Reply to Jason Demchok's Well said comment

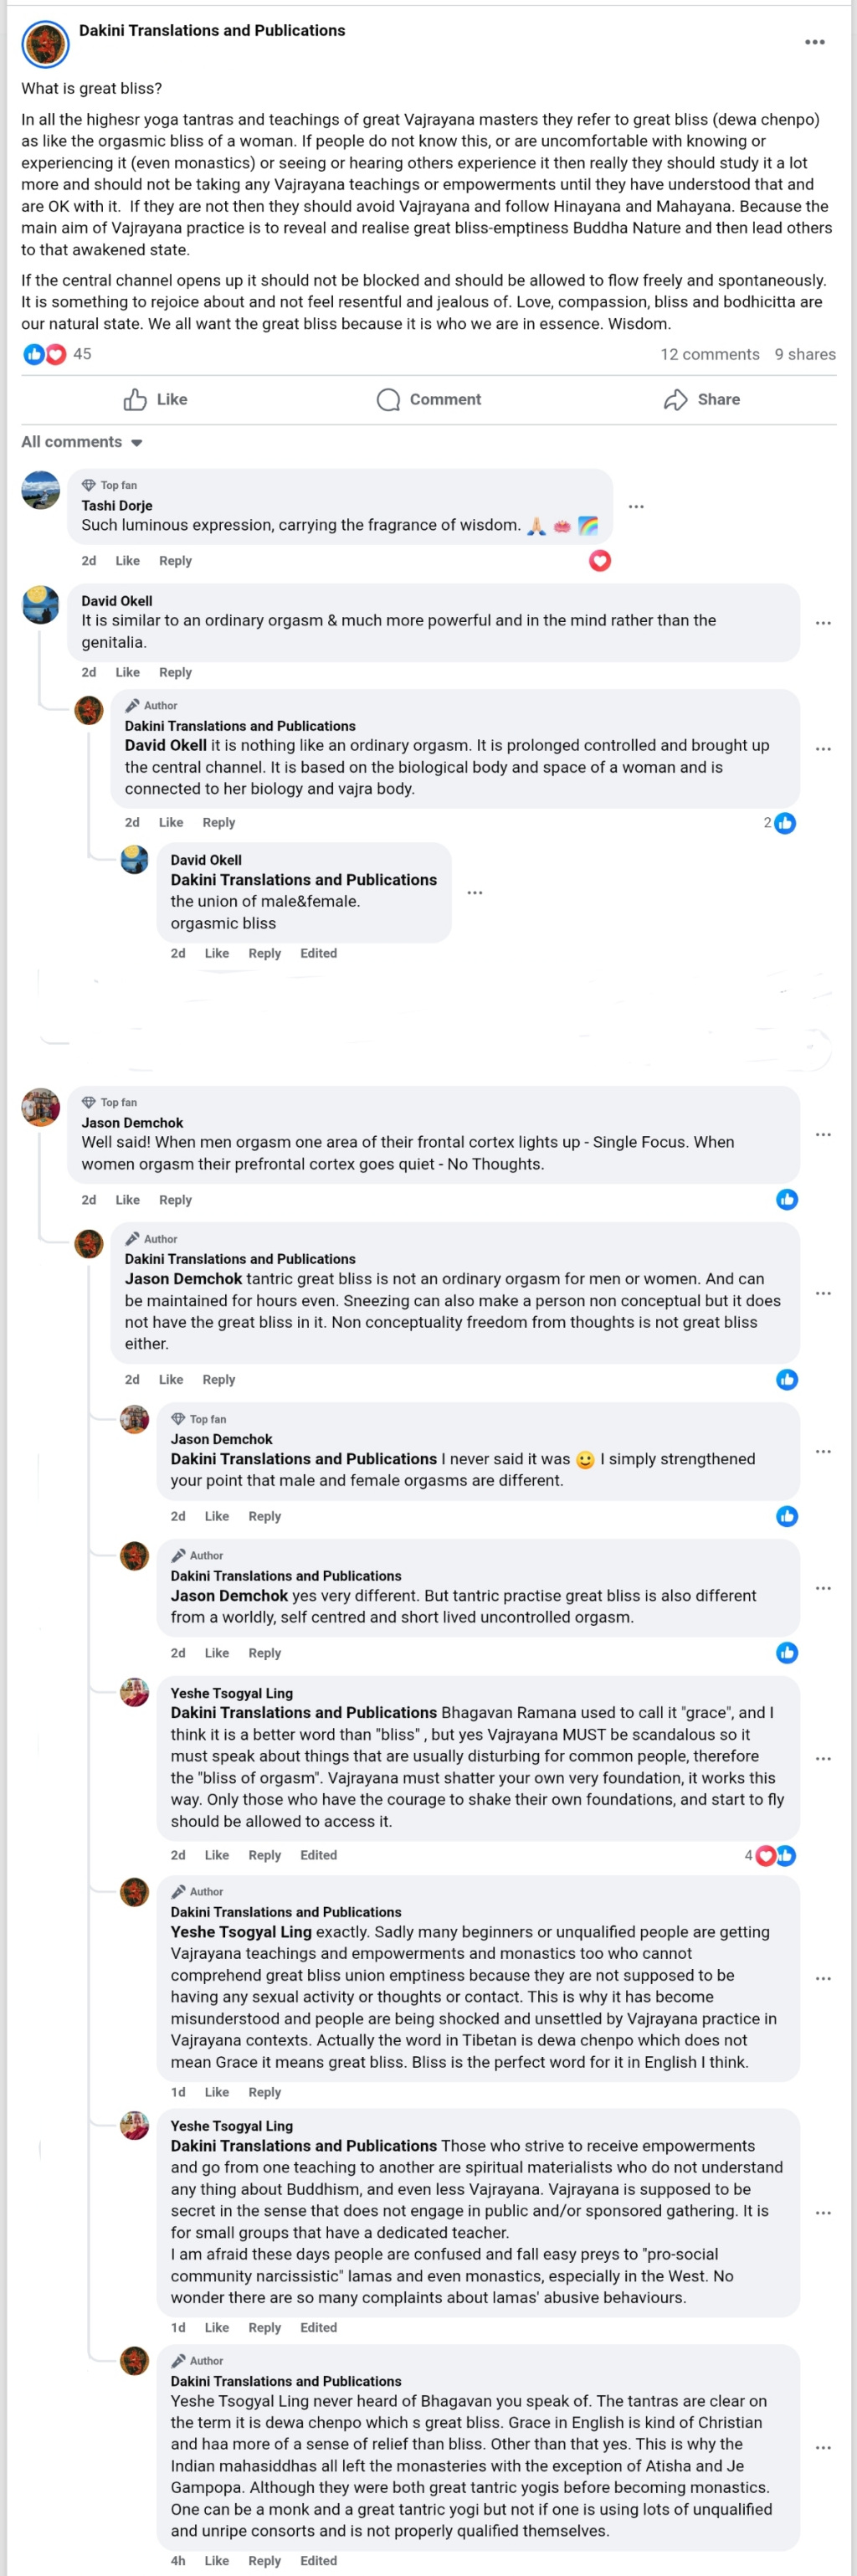(x=175, y=1200)
